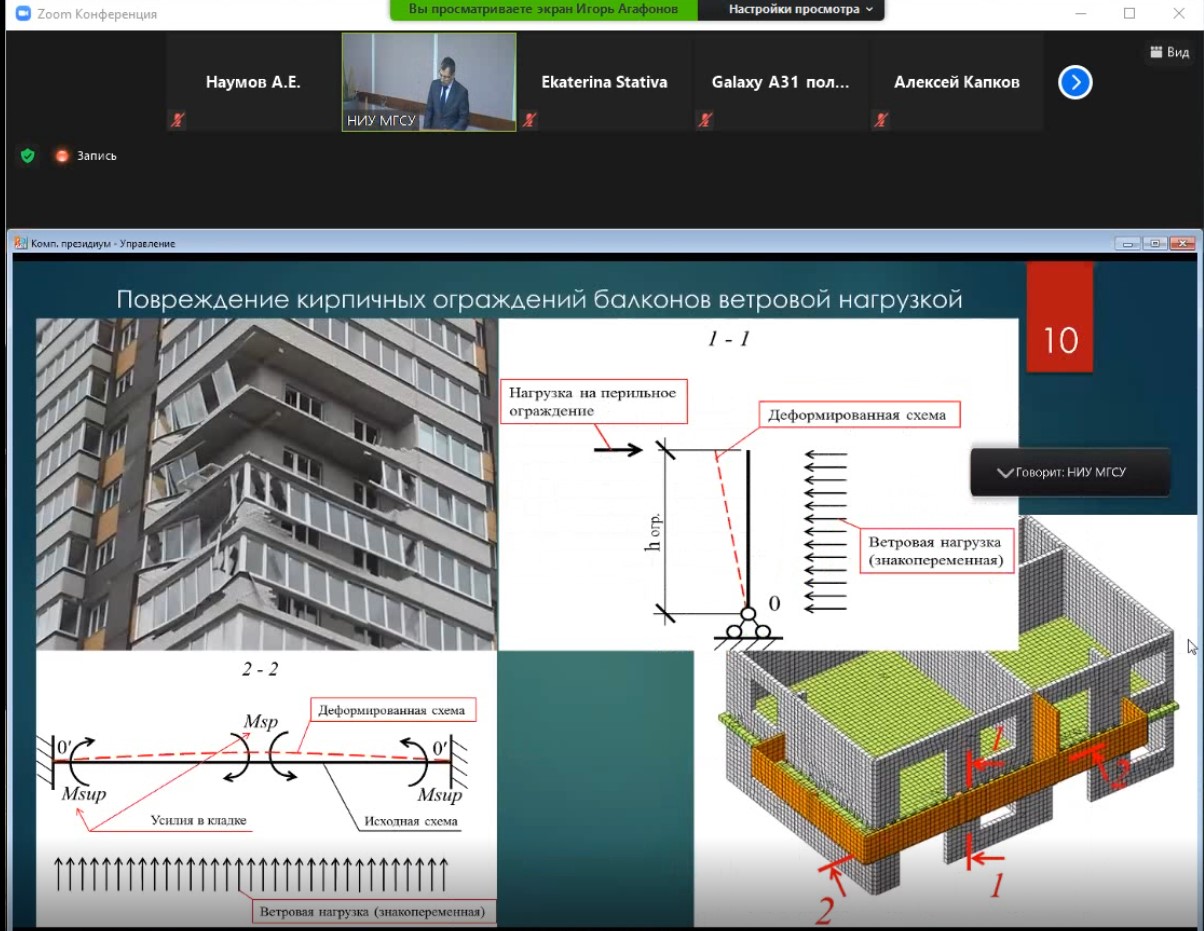
Task: Click the Запись recording label
Action: tap(97, 156)
